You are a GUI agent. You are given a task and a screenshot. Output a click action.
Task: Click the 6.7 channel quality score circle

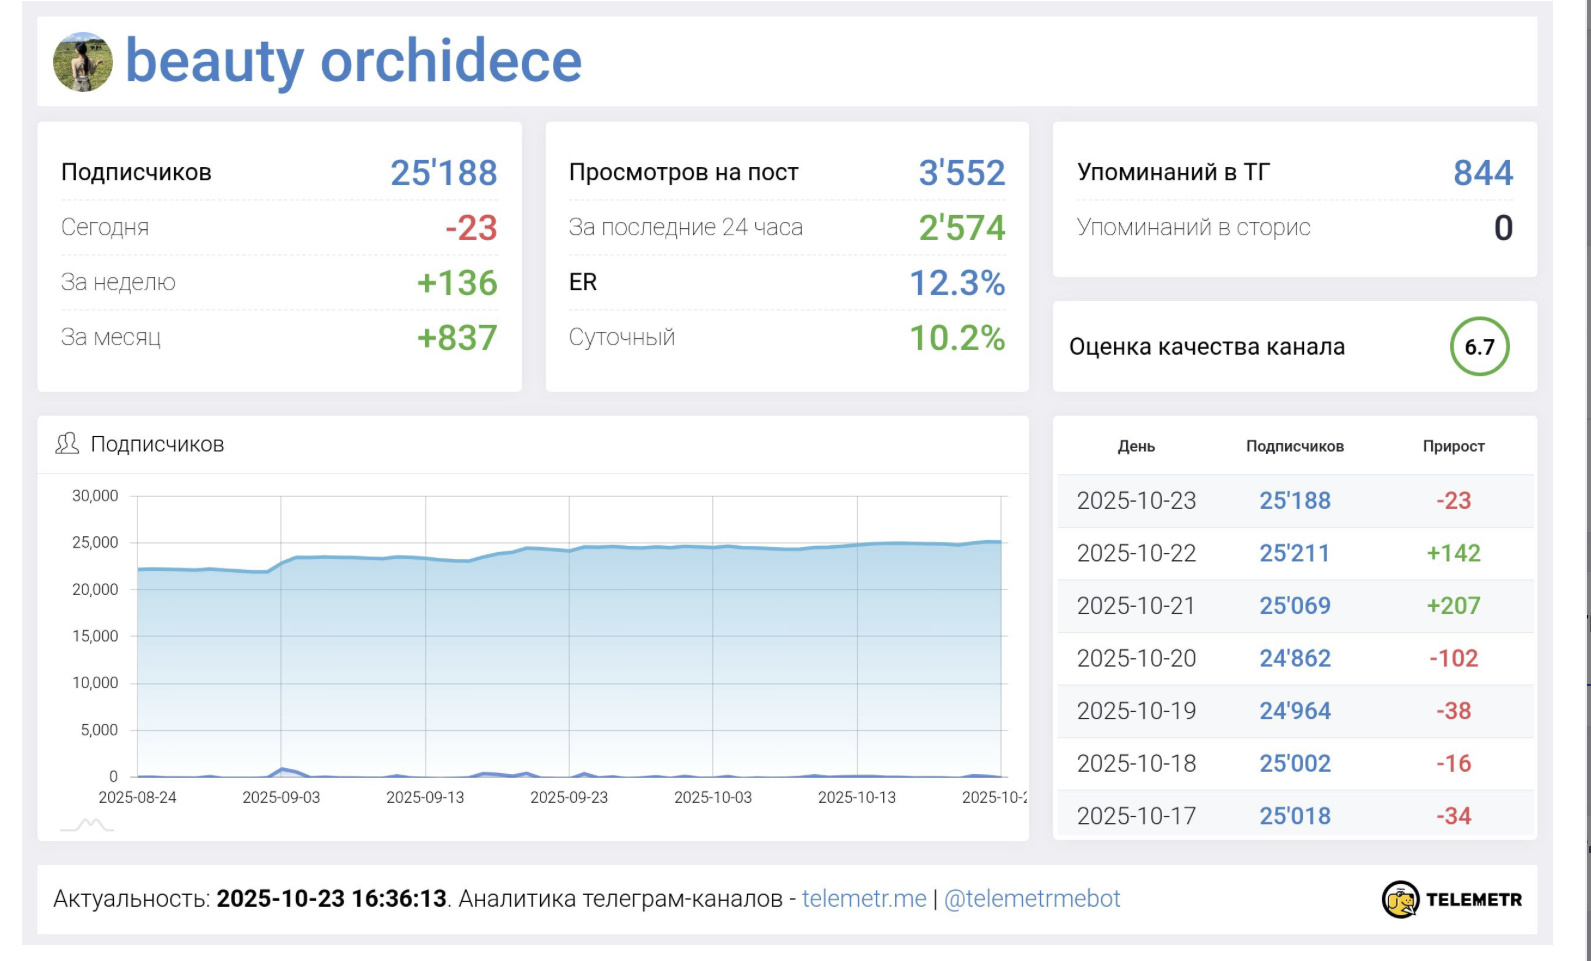[x=1479, y=347]
